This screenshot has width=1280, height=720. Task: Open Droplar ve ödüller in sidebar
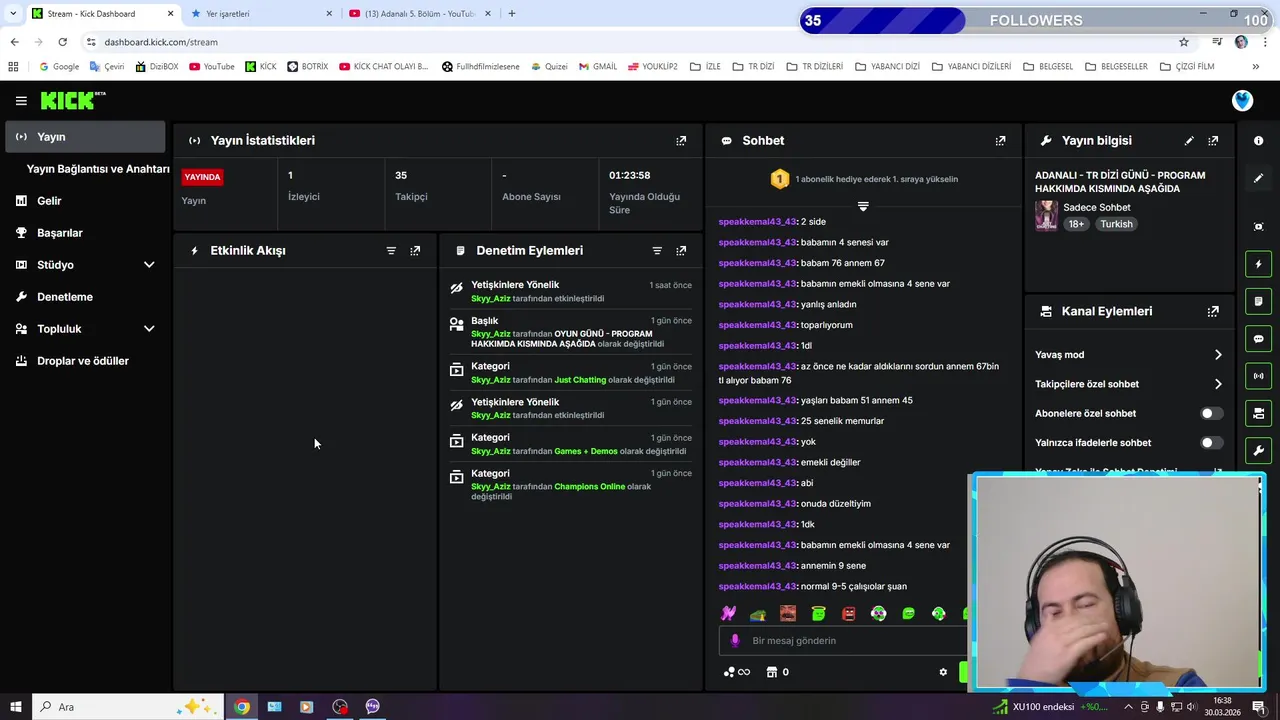click(x=85, y=361)
